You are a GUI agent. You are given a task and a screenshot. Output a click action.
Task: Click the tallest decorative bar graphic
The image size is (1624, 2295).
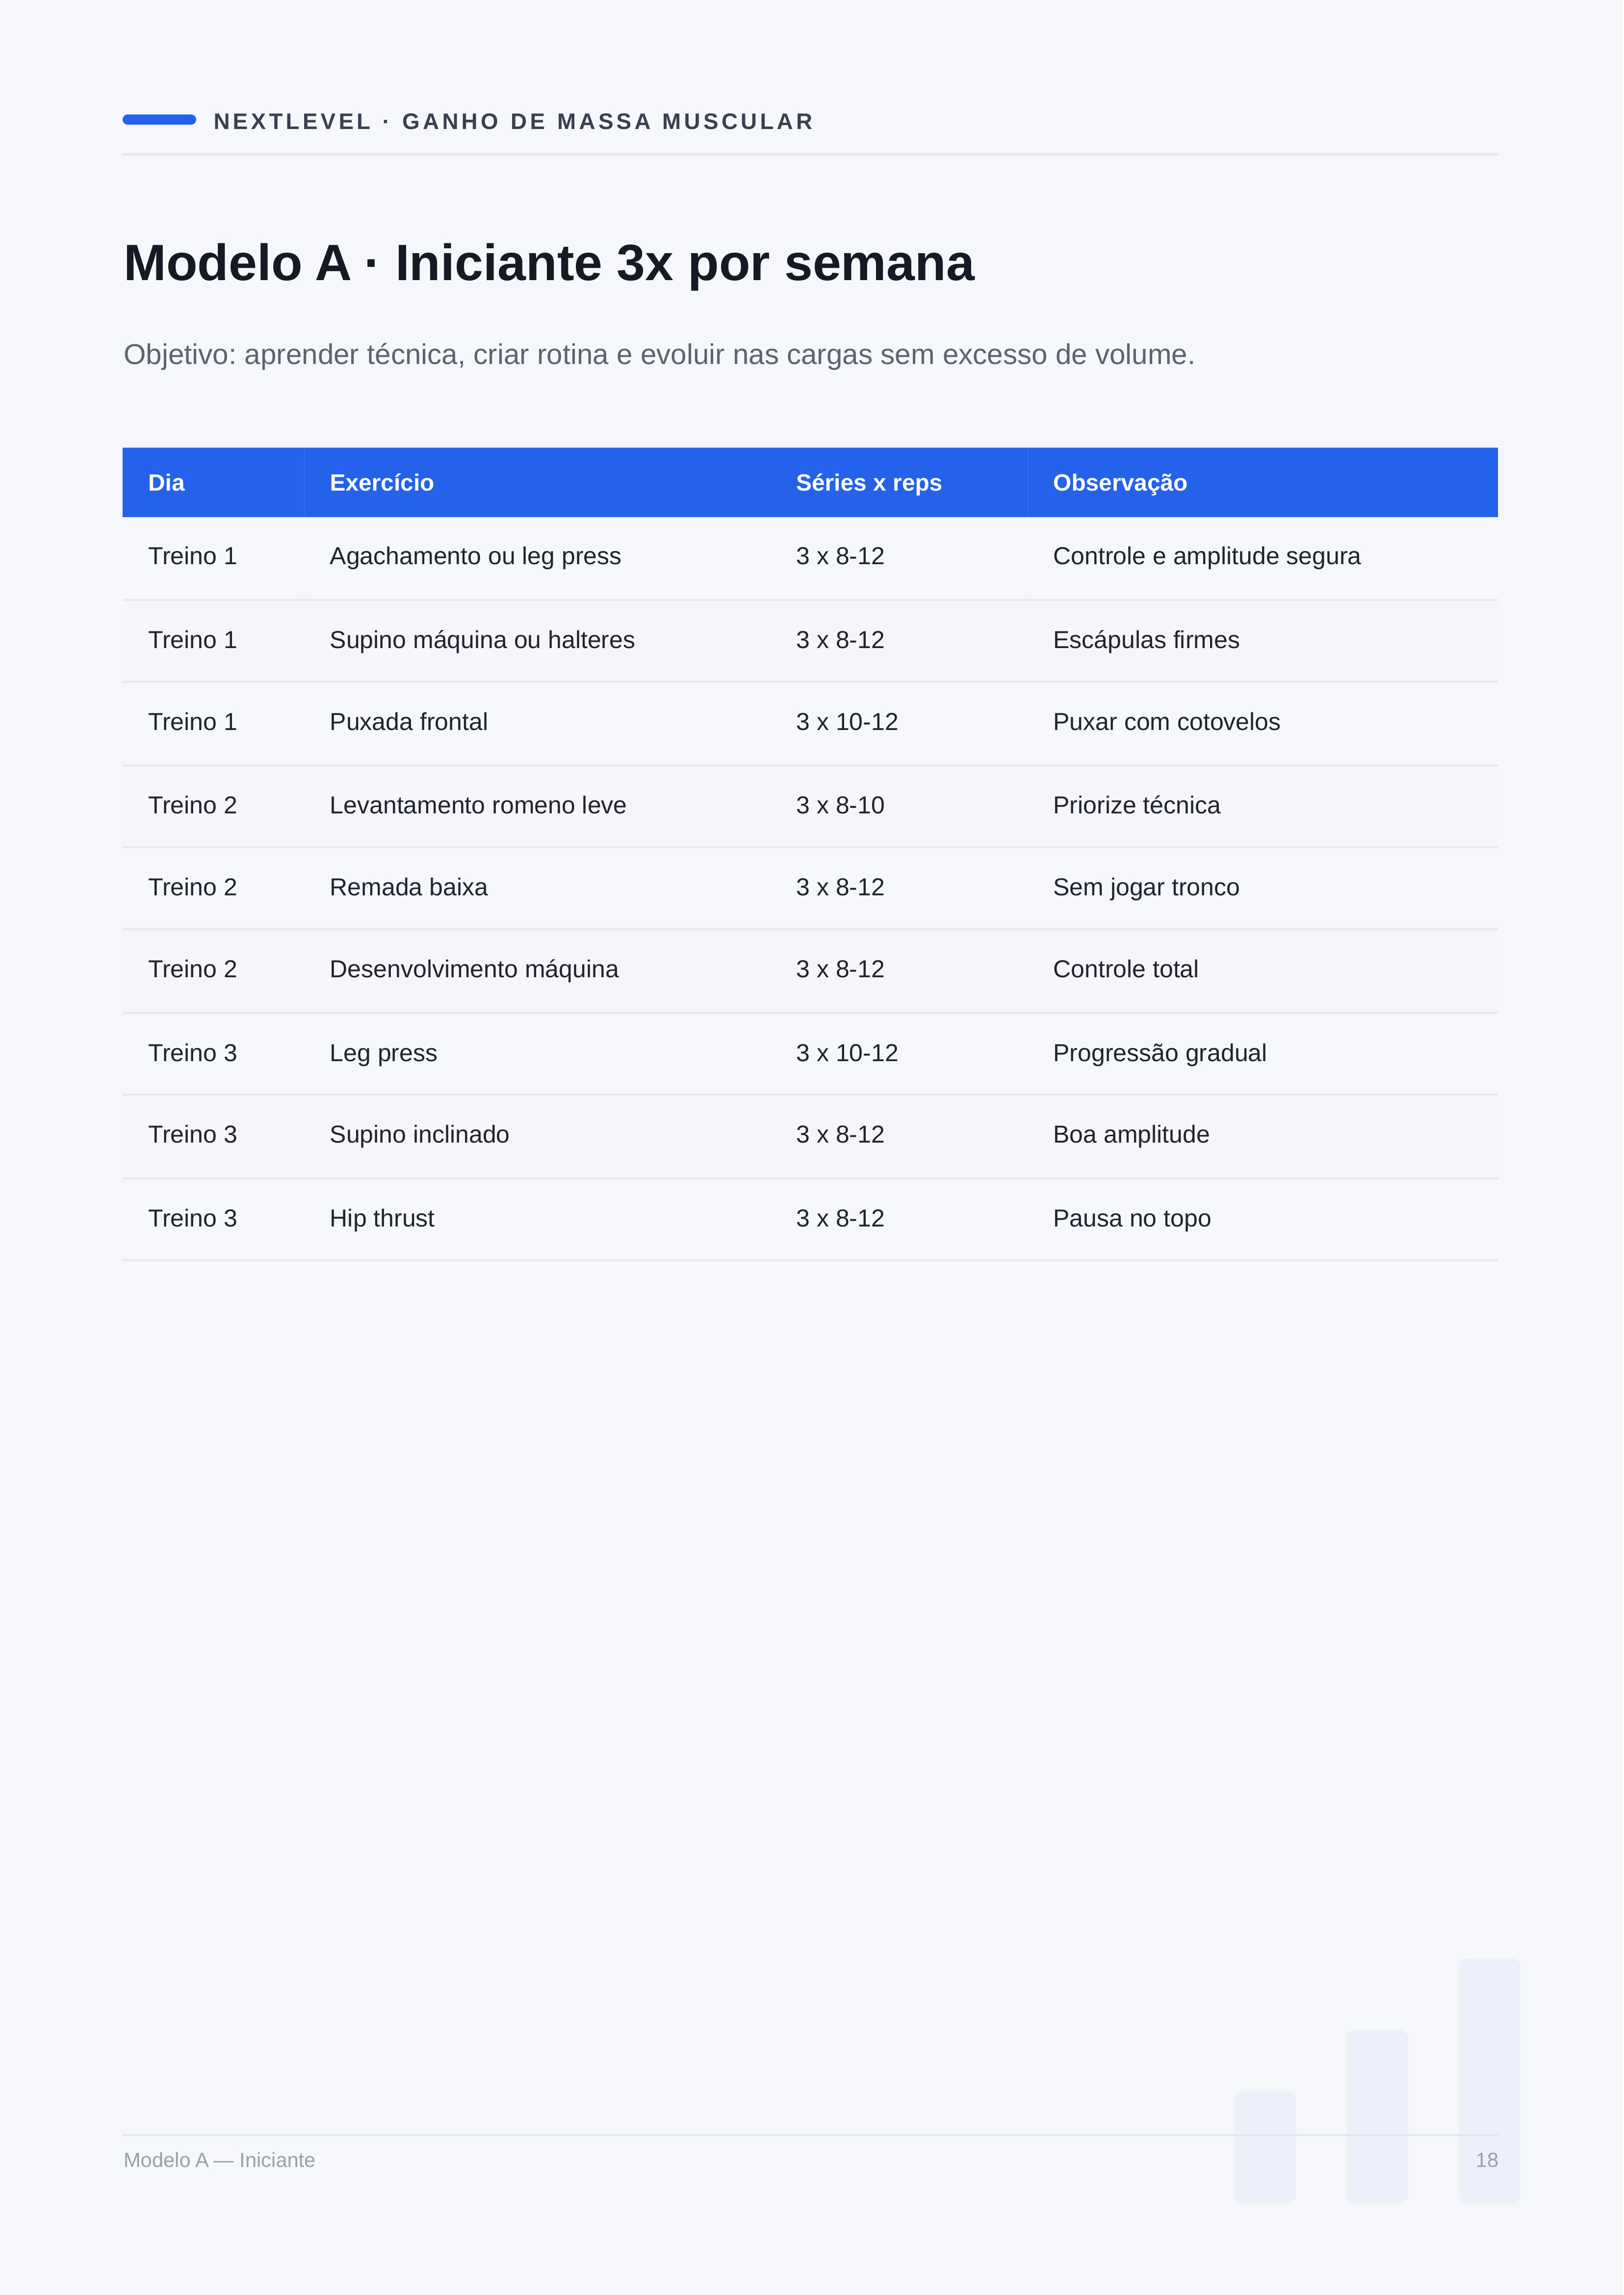(x=1489, y=2080)
